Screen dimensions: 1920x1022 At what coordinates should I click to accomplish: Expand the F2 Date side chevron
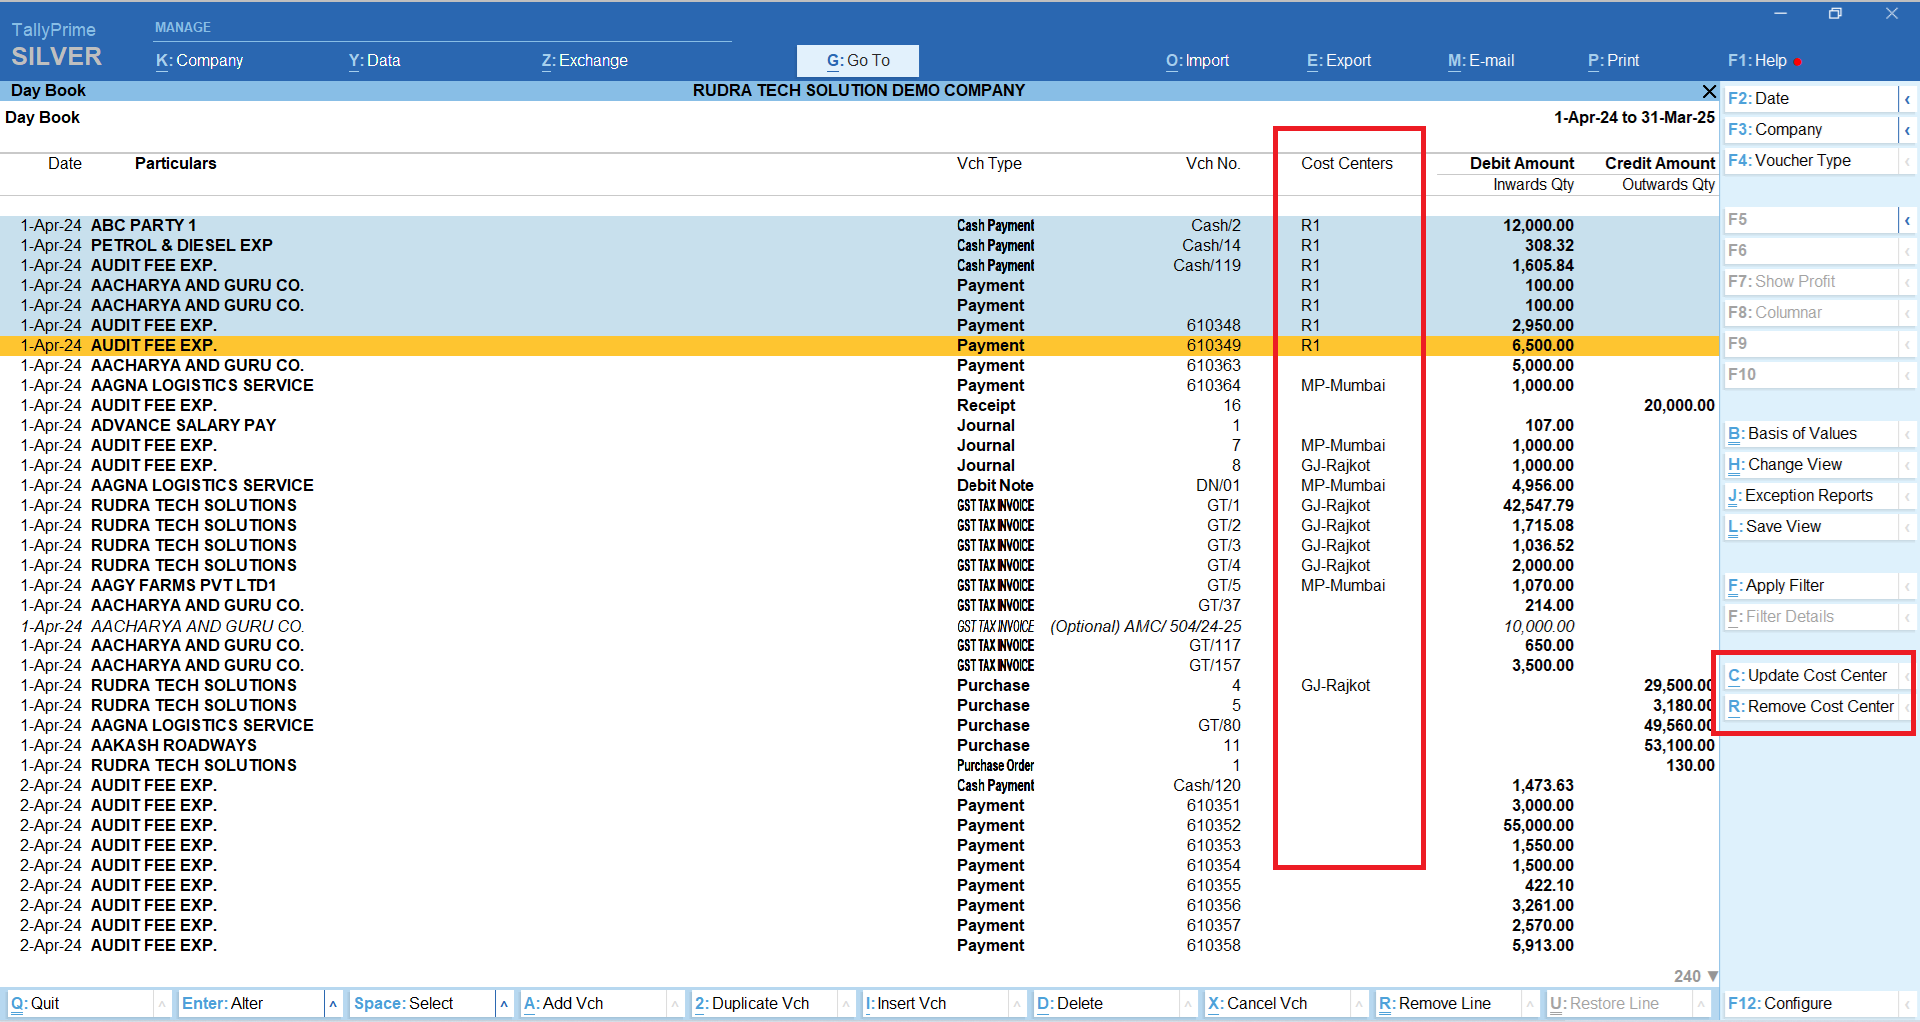pyautogui.click(x=1907, y=99)
